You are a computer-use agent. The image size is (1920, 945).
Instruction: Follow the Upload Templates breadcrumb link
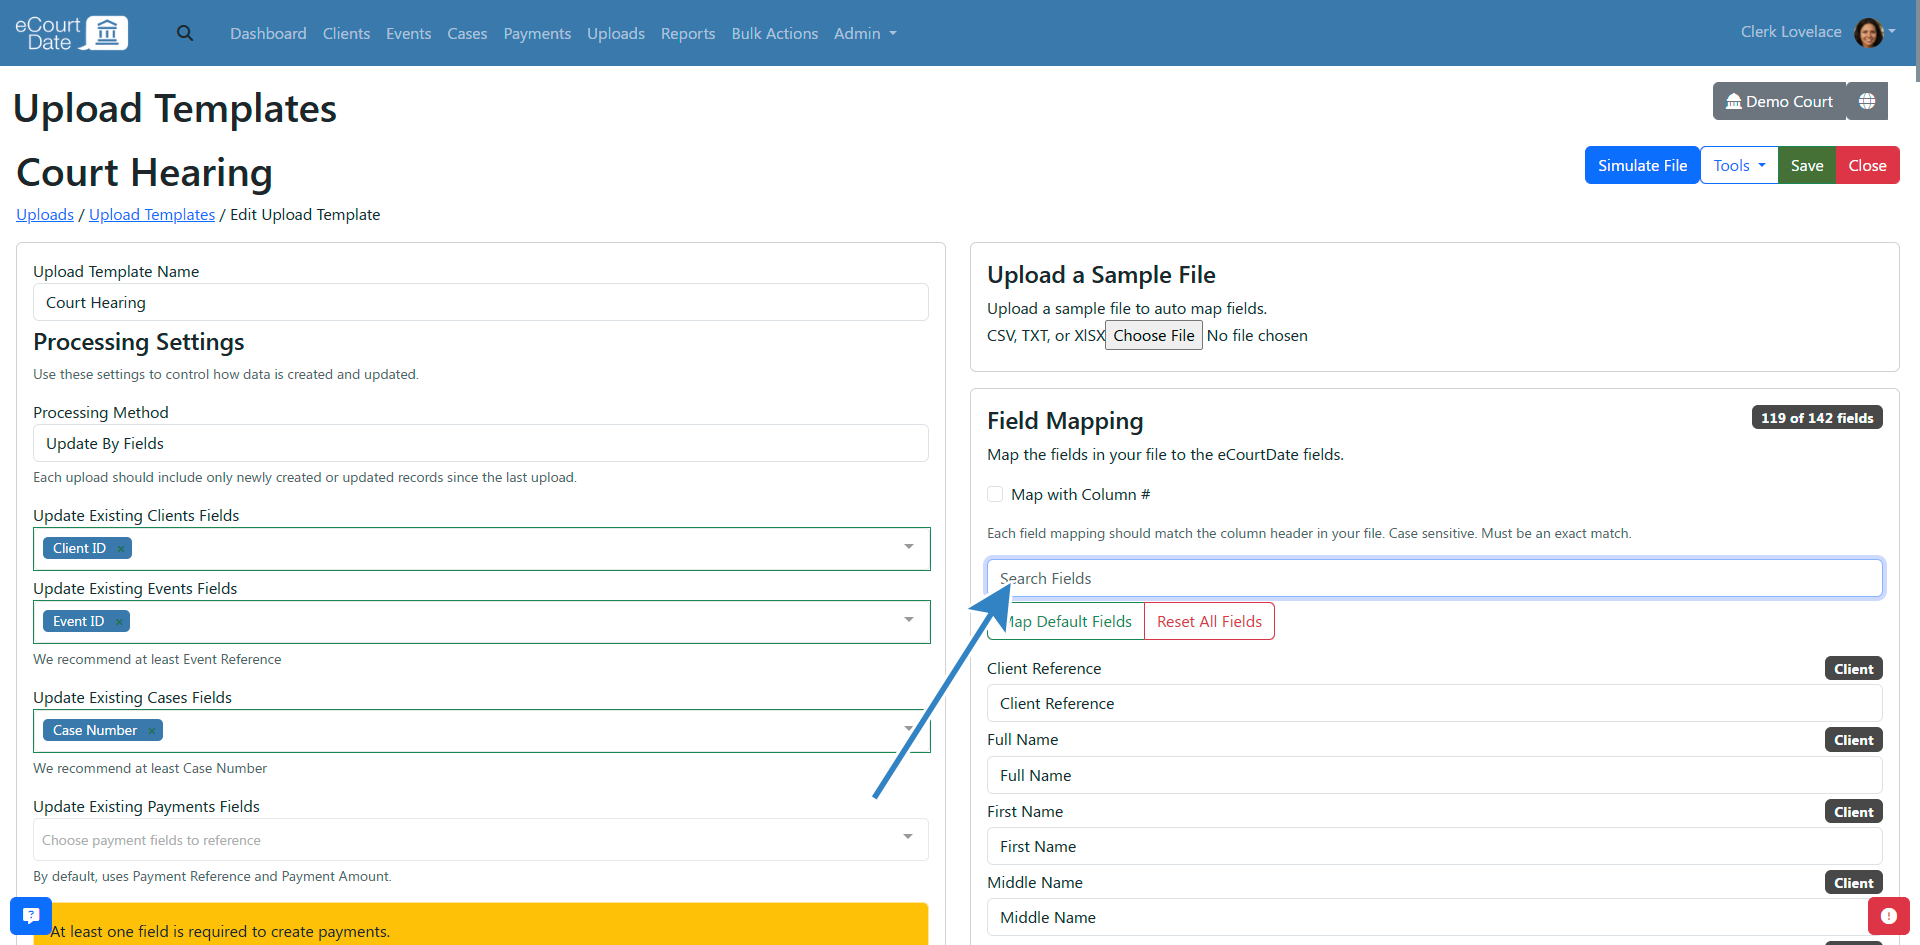pyautogui.click(x=152, y=214)
